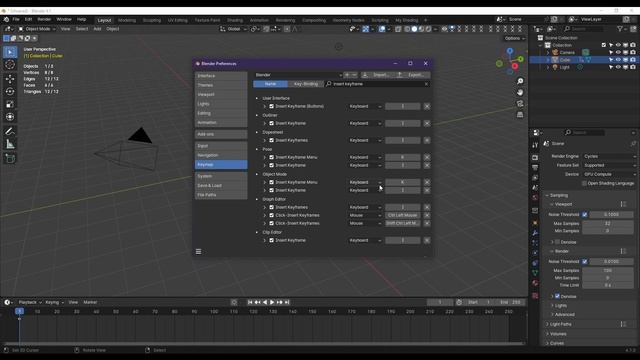Open the Add-ons preferences section
Image resolution: width=640 pixels, height=360 pixels.
click(x=221, y=134)
